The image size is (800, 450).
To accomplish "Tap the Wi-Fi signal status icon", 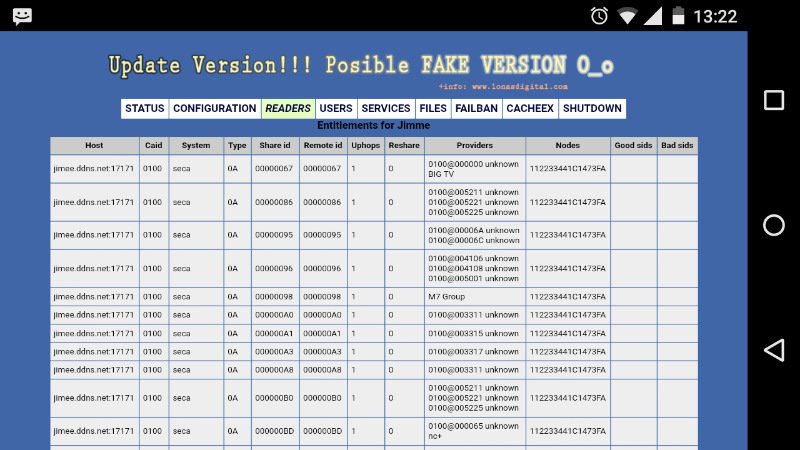I will [x=628, y=16].
